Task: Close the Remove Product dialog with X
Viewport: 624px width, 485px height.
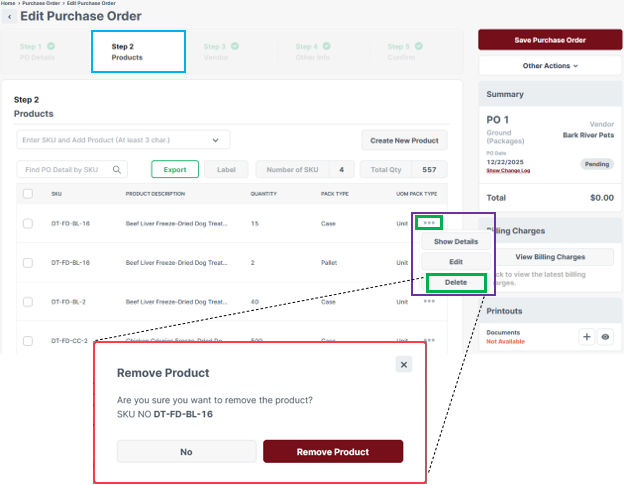Action: (x=404, y=365)
